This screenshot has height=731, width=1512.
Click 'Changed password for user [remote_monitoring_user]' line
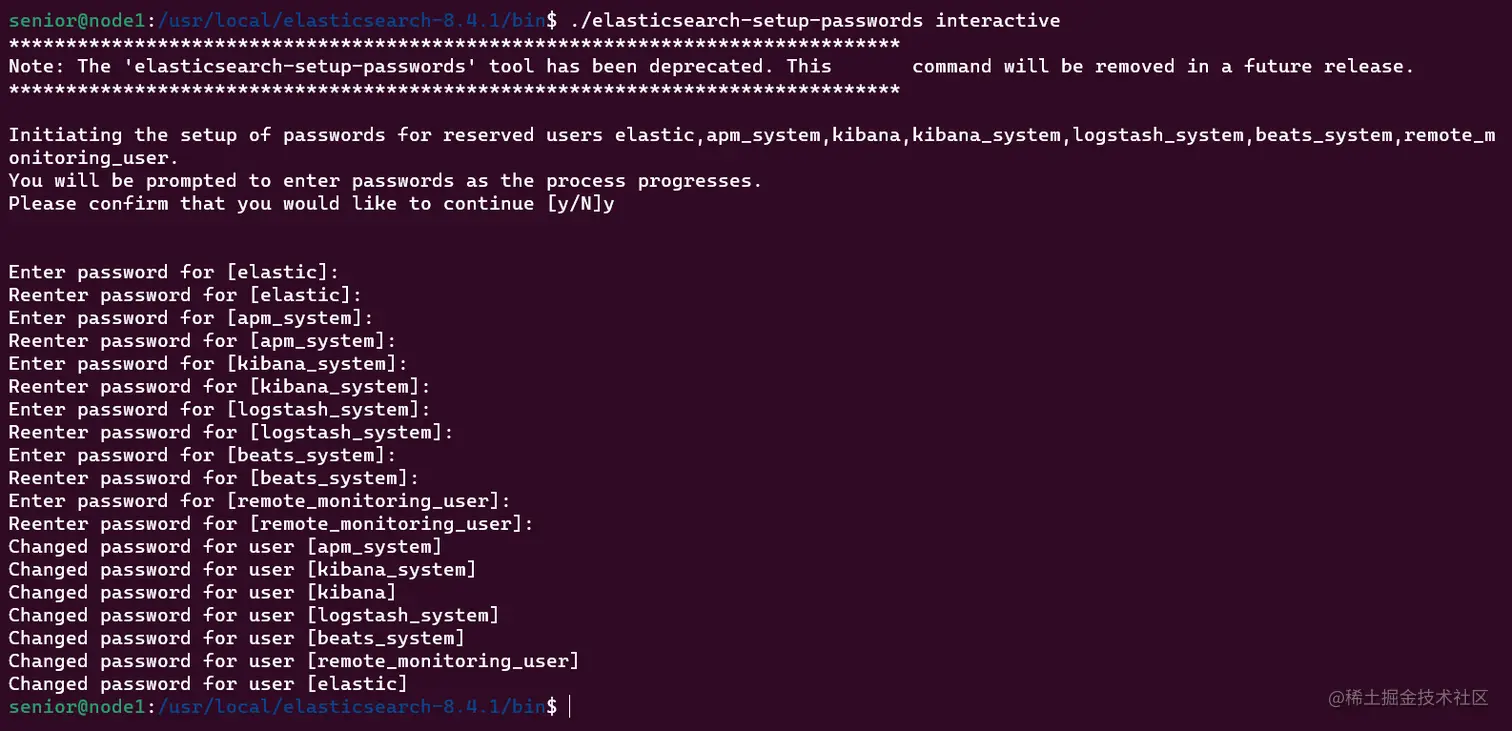tap(294, 661)
